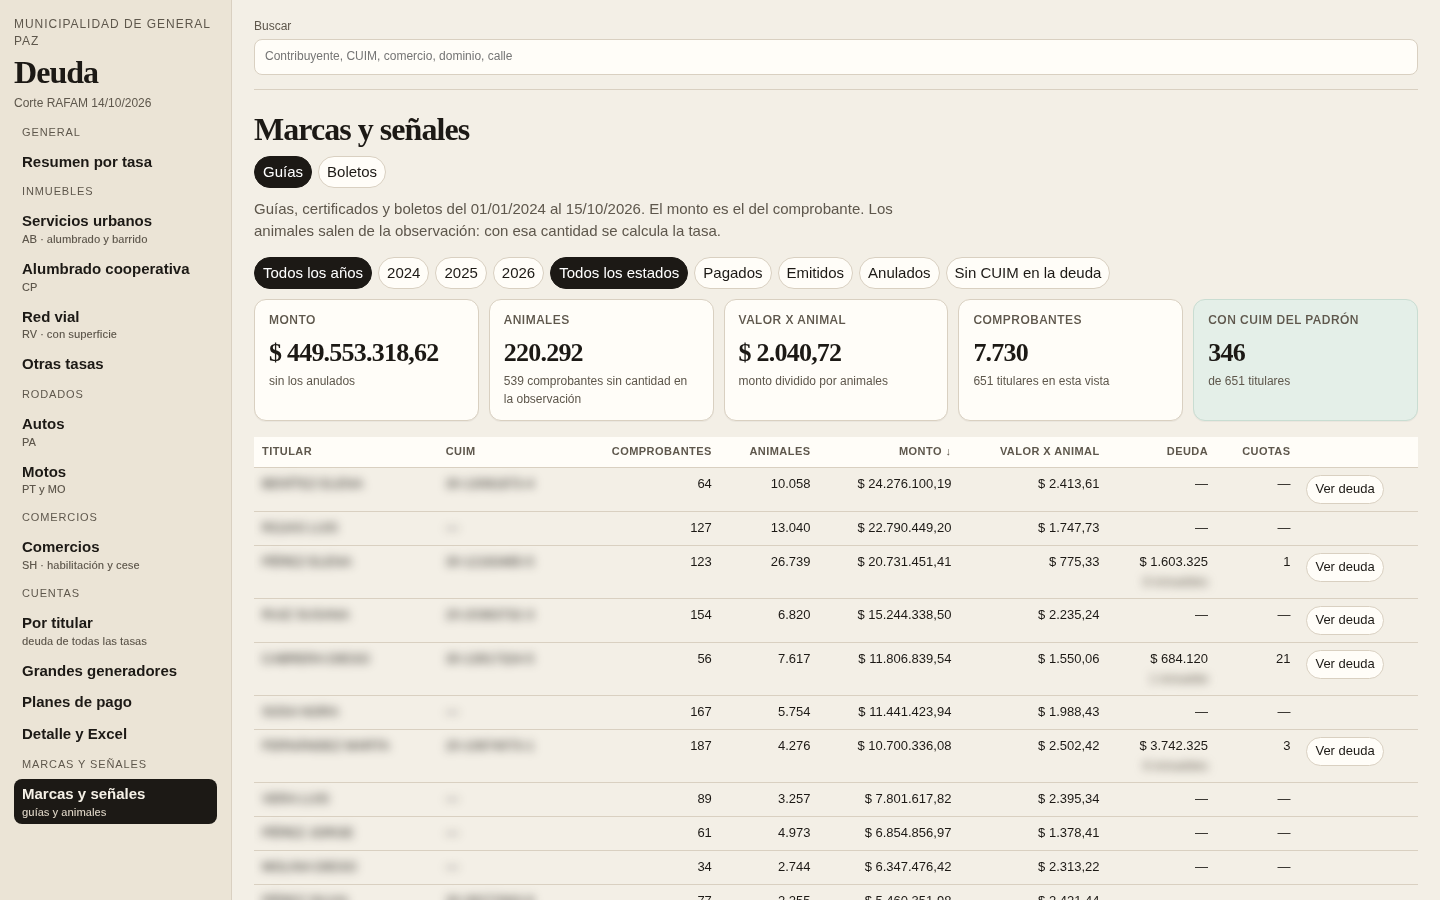Sort table by Monto column header

(x=925, y=452)
